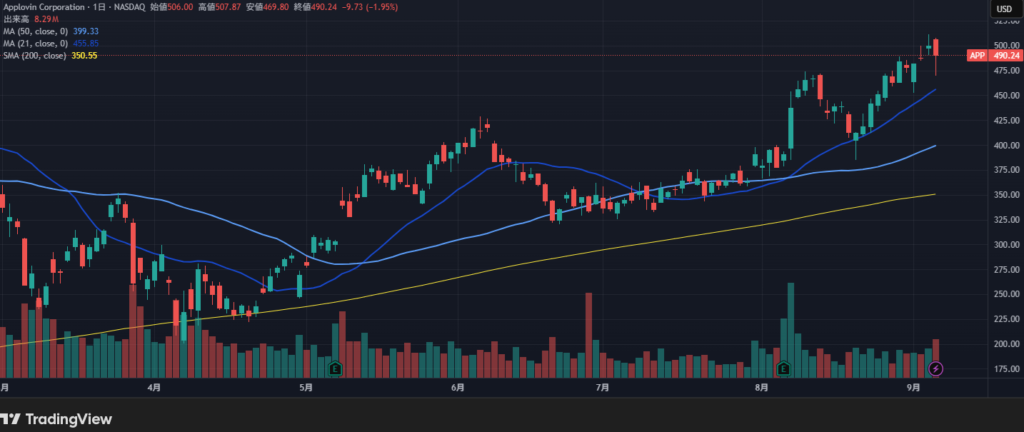This screenshot has width=1024, height=432.
Task: Click the 475.00 price axis label
Action: point(1006,70)
